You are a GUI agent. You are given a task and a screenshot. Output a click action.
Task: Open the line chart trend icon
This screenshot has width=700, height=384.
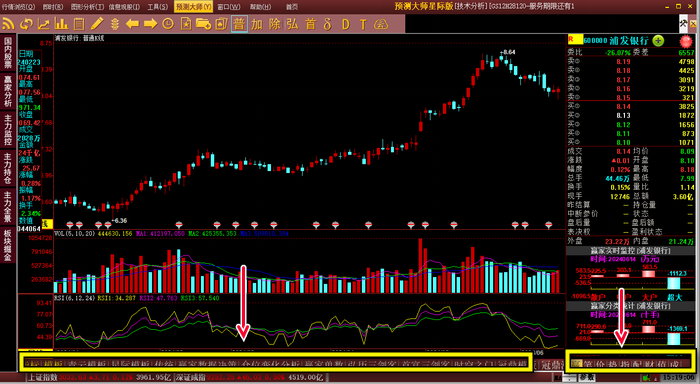click(44, 24)
